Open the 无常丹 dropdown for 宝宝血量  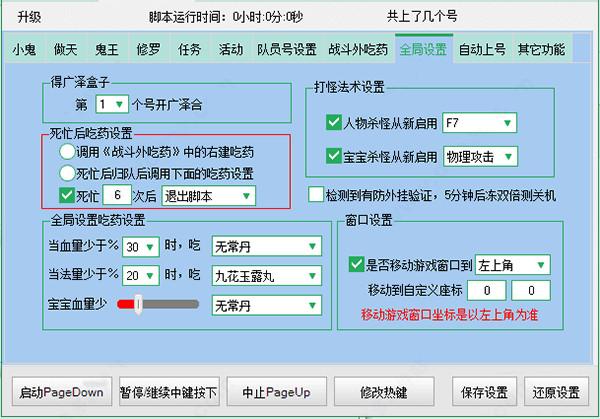coord(267,305)
